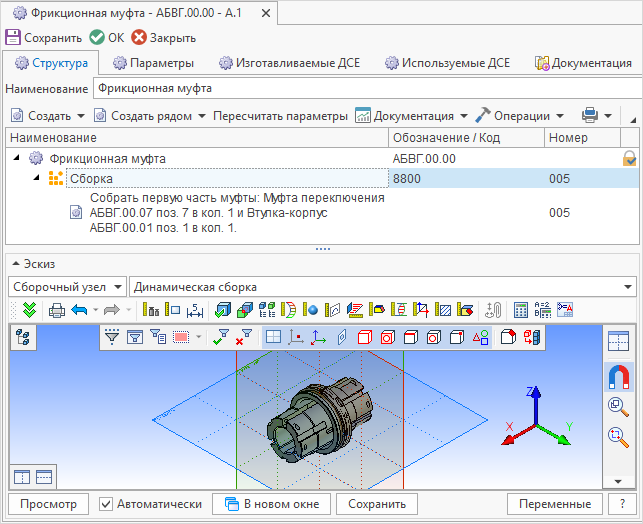The height and width of the screenshot is (524, 643).
Task: Click the bottom Сохранить button
Action: (377, 504)
